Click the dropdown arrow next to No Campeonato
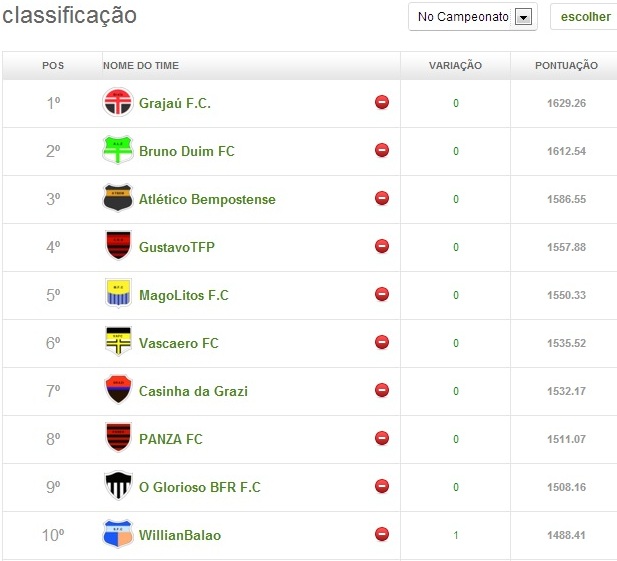 point(522,17)
